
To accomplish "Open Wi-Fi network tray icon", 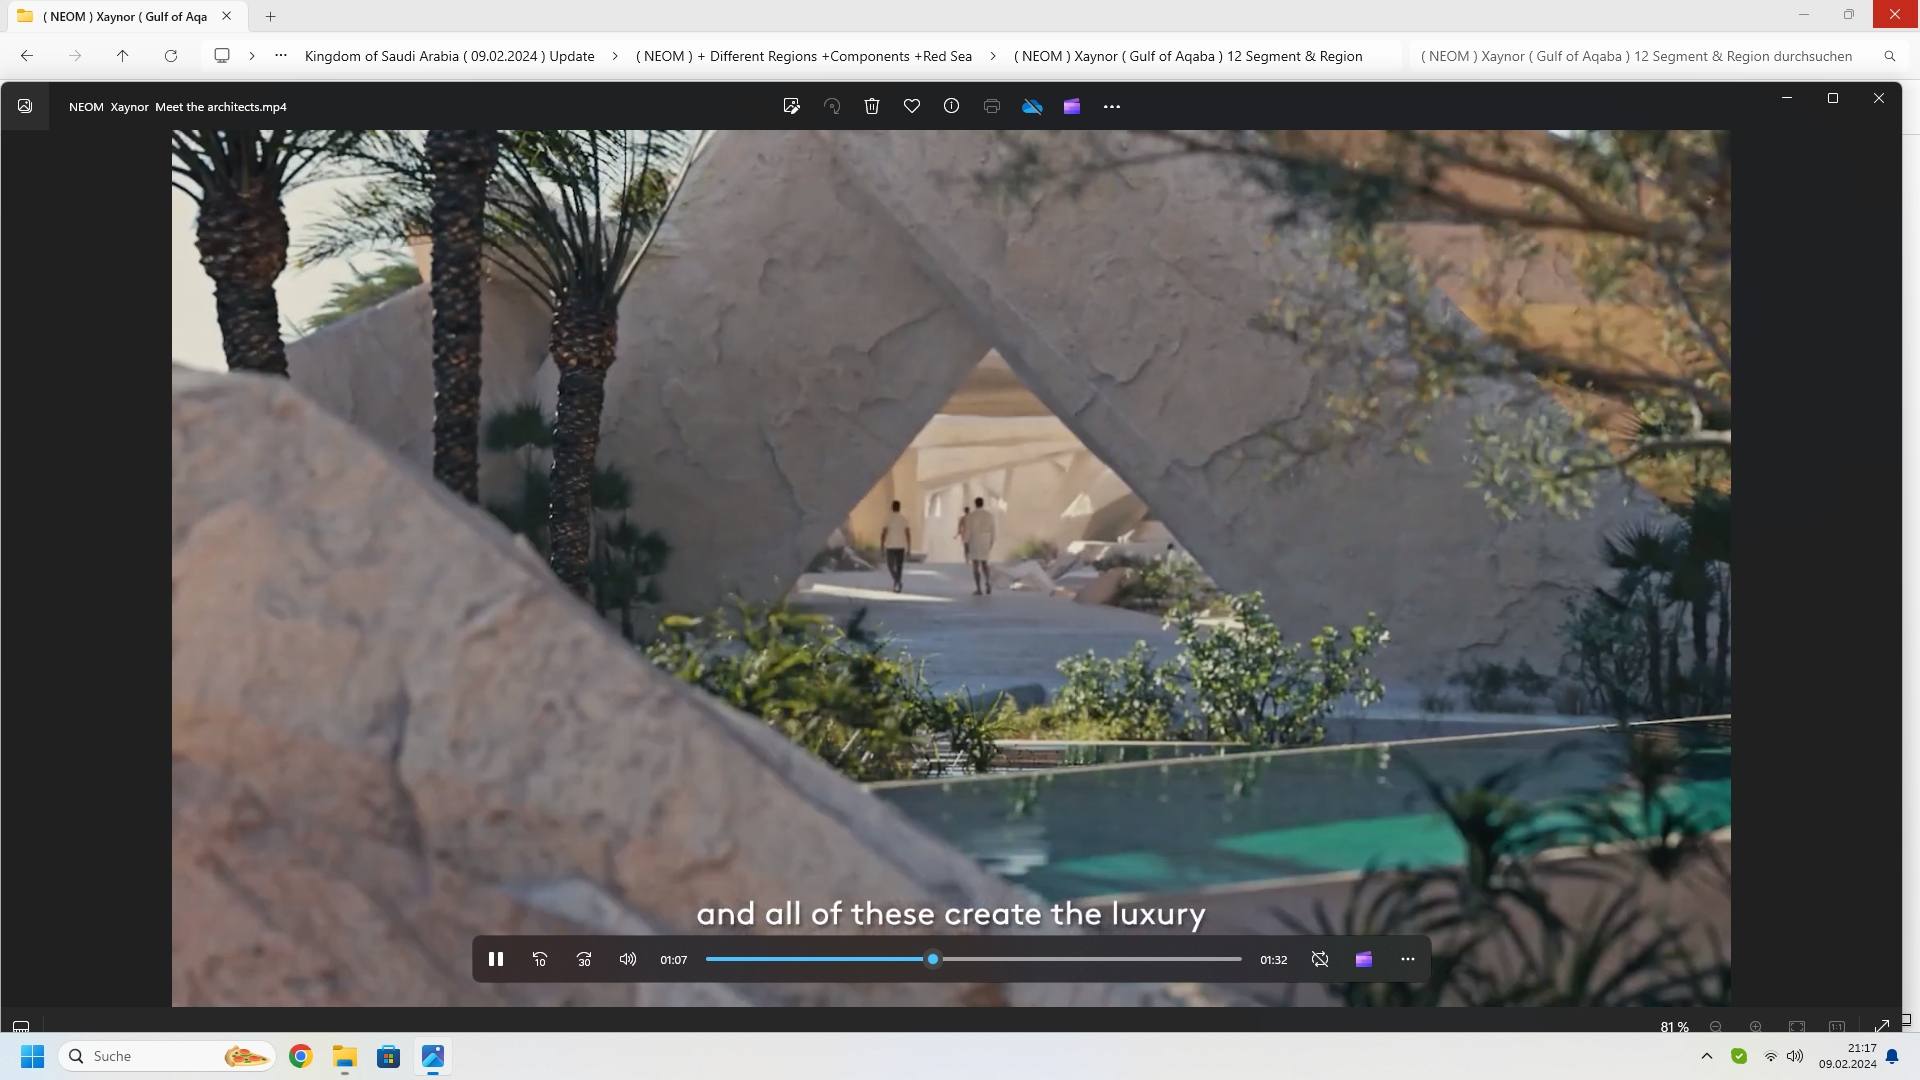I will (x=1771, y=1056).
